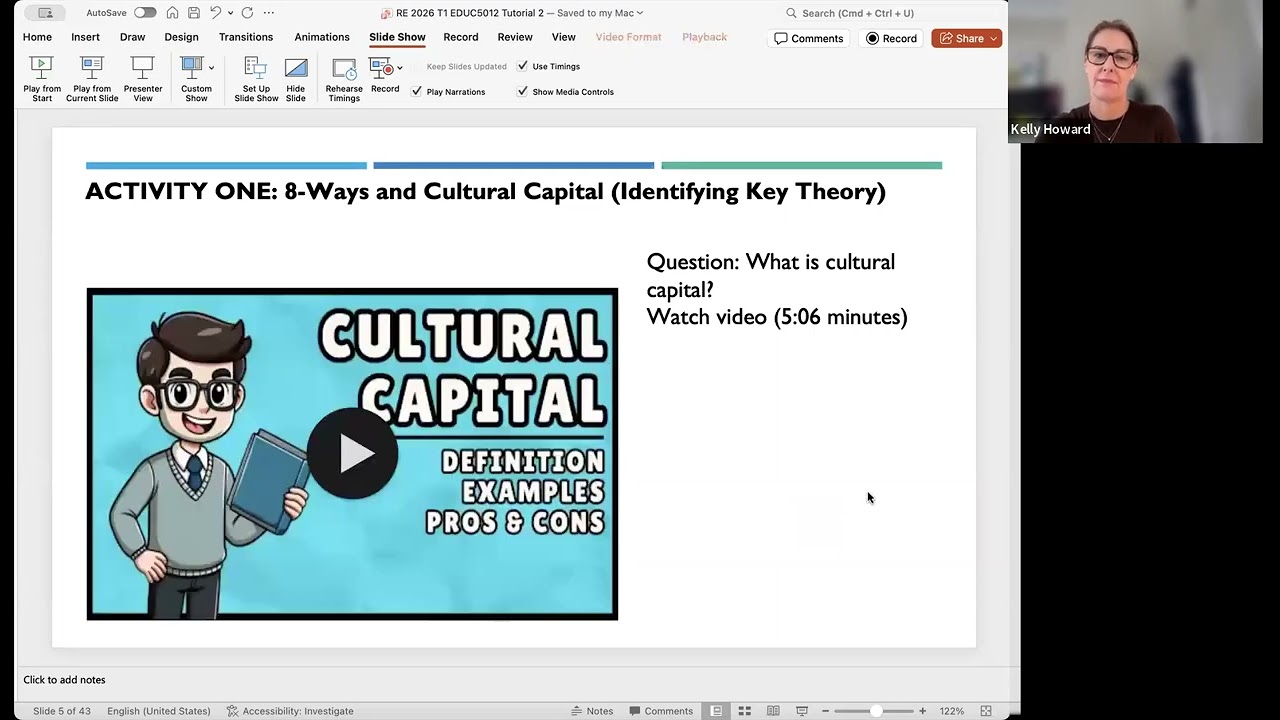Image resolution: width=1280 pixels, height=720 pixels.
Task: Open the Draw tab
Action: coord(132,37)
